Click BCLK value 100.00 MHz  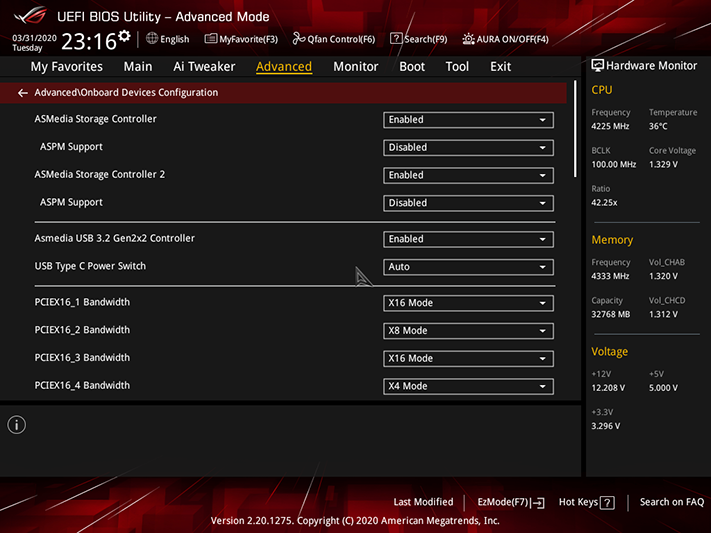(x=614, y=164)
